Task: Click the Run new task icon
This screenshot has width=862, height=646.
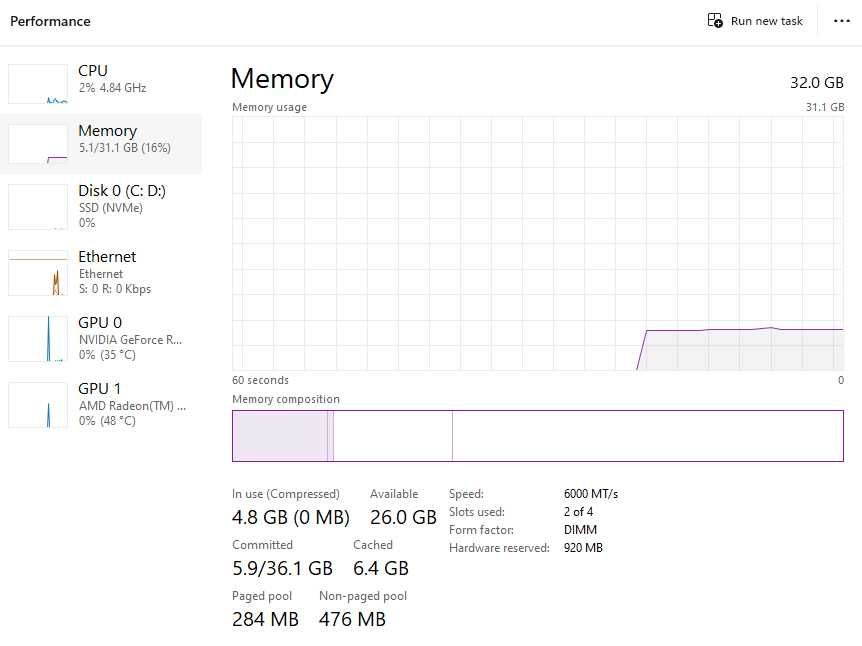Action: point(715,21)
